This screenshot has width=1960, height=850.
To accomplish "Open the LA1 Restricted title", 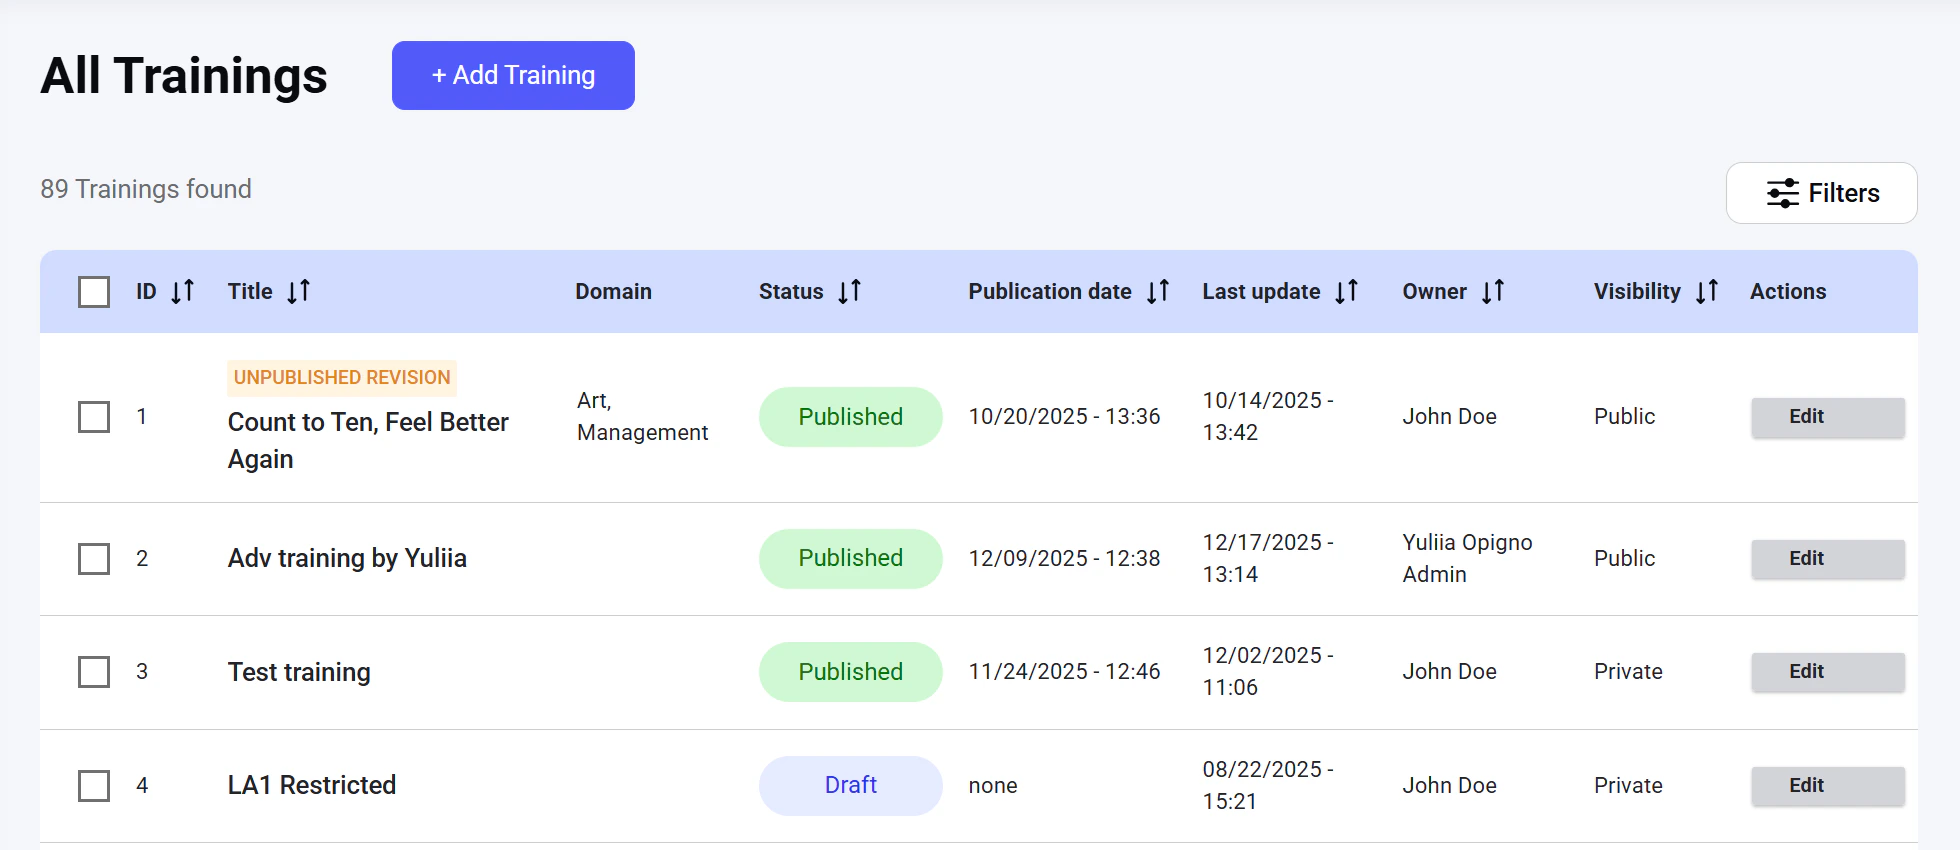I will coord(312,785).
